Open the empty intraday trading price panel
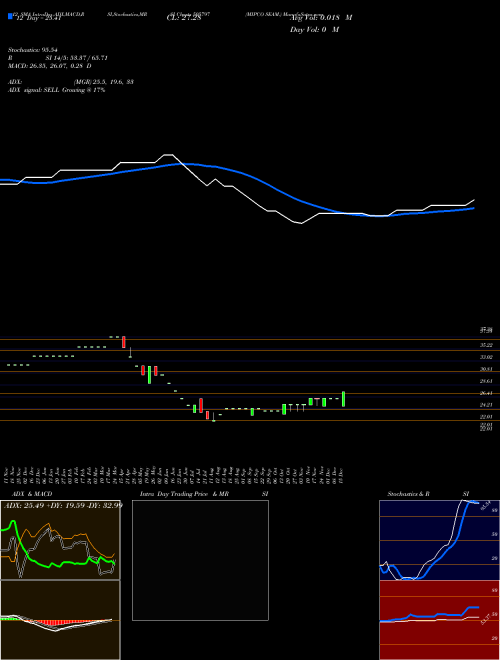The width and height of the screenshot is (500, 660). (x=200, y=560)
